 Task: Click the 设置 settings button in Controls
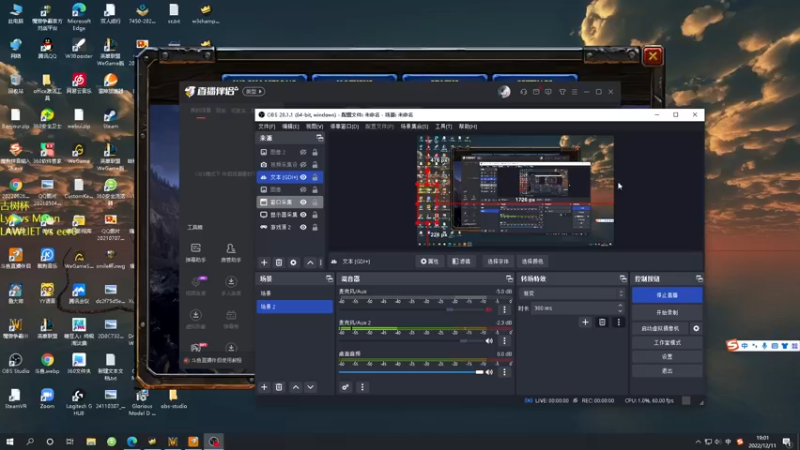667,357
